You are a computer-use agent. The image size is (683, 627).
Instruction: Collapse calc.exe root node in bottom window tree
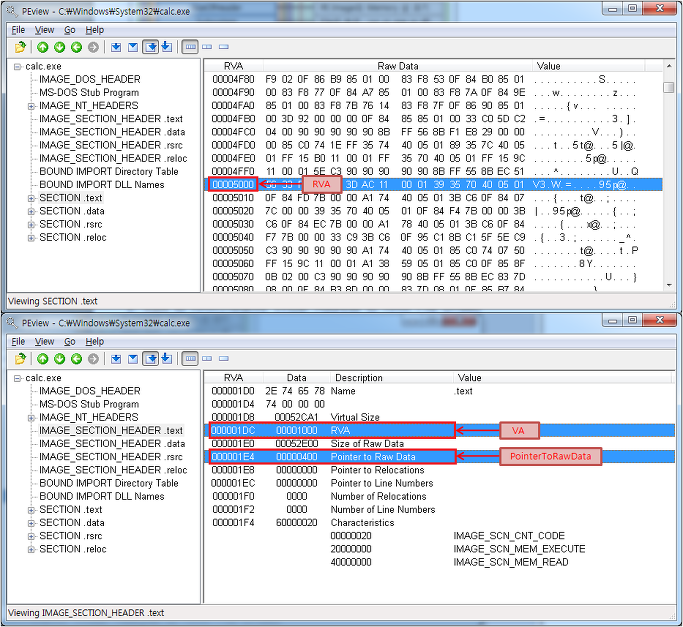(x=17, y=378)
